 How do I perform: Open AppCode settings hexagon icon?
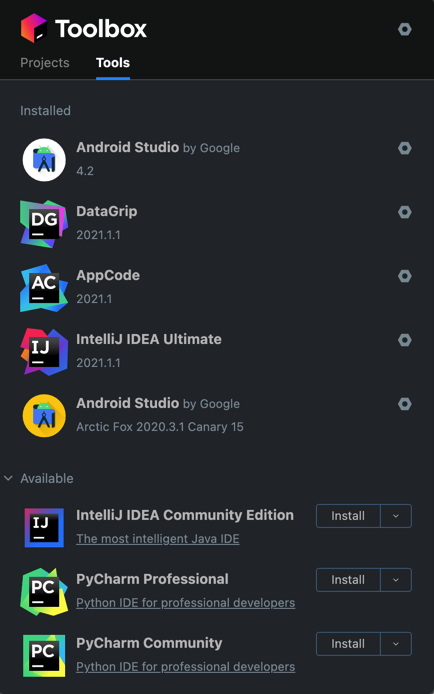pyautogui.click(x=404, y=276)
